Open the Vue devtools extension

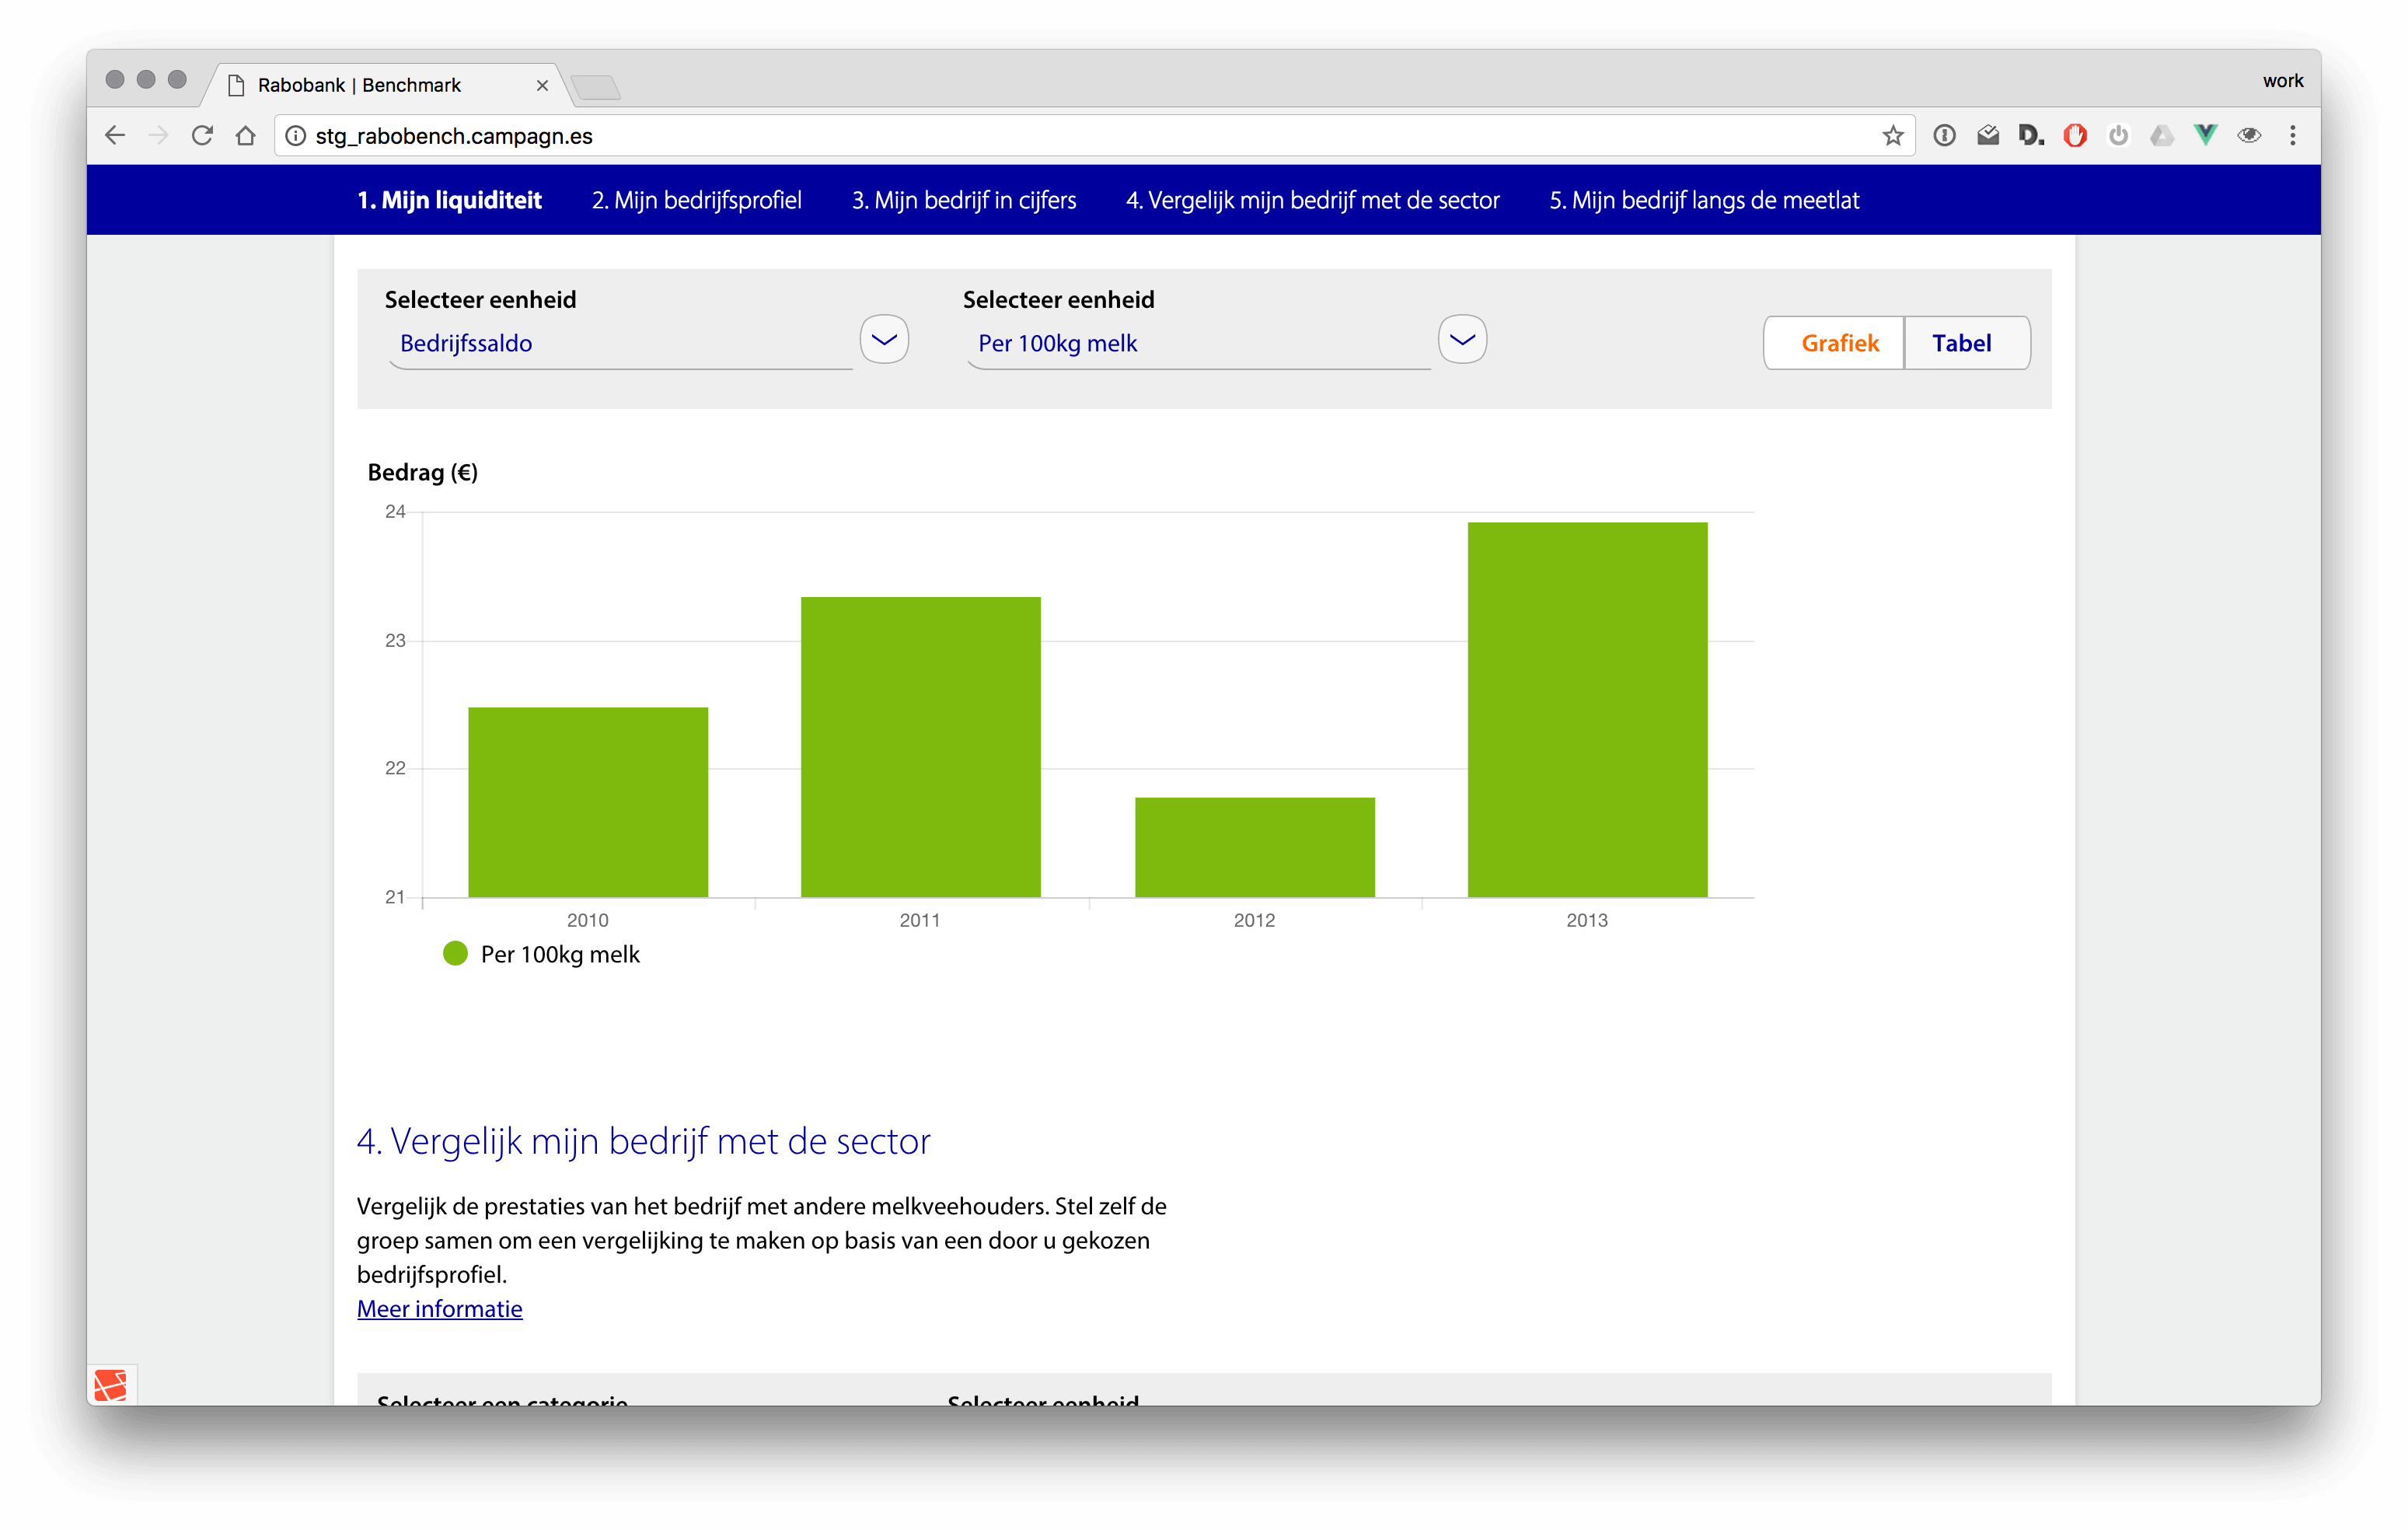(x=2204, y=135)
